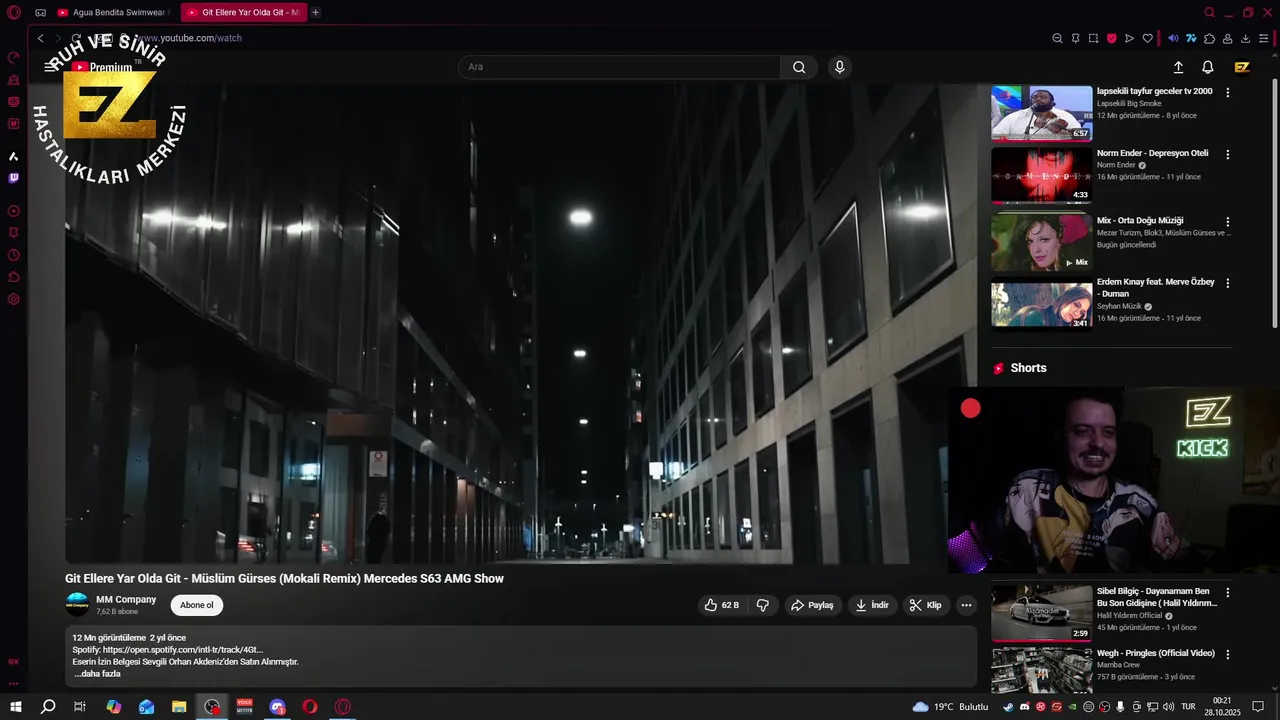
Task: Open the browser extensions puzzle icon
Action: [x=1209, y=38]
